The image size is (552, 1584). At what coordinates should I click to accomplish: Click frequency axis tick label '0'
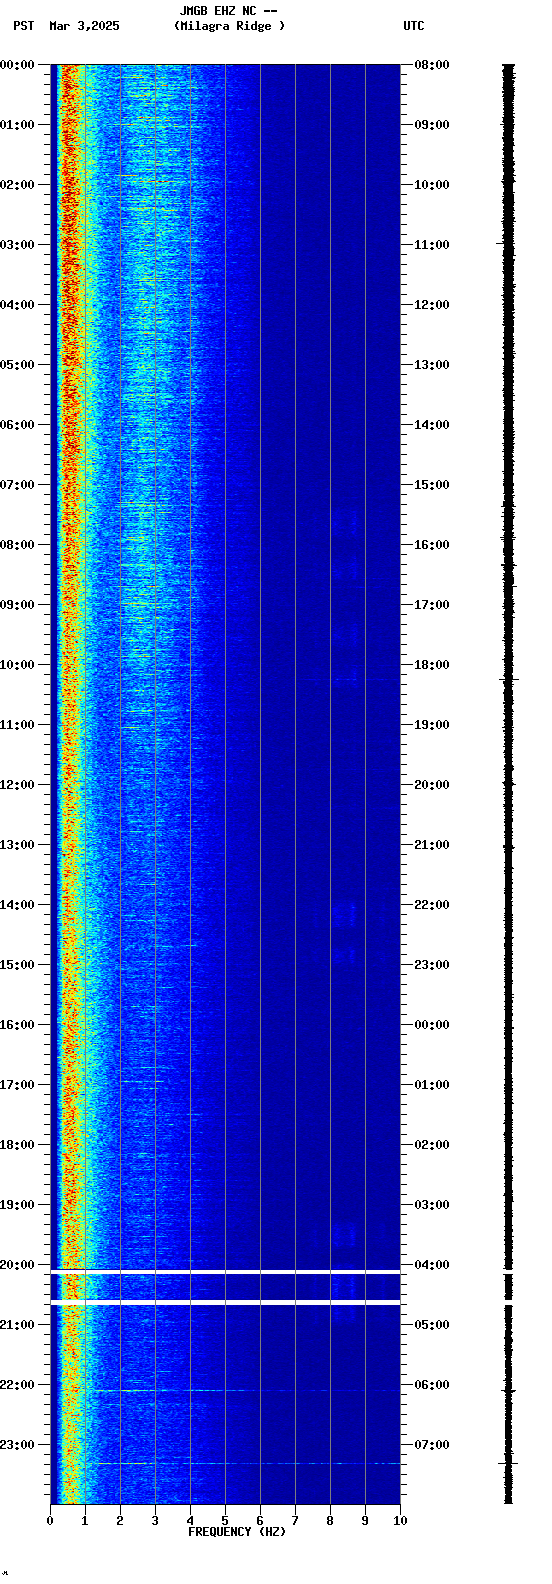coord(50,1521)
